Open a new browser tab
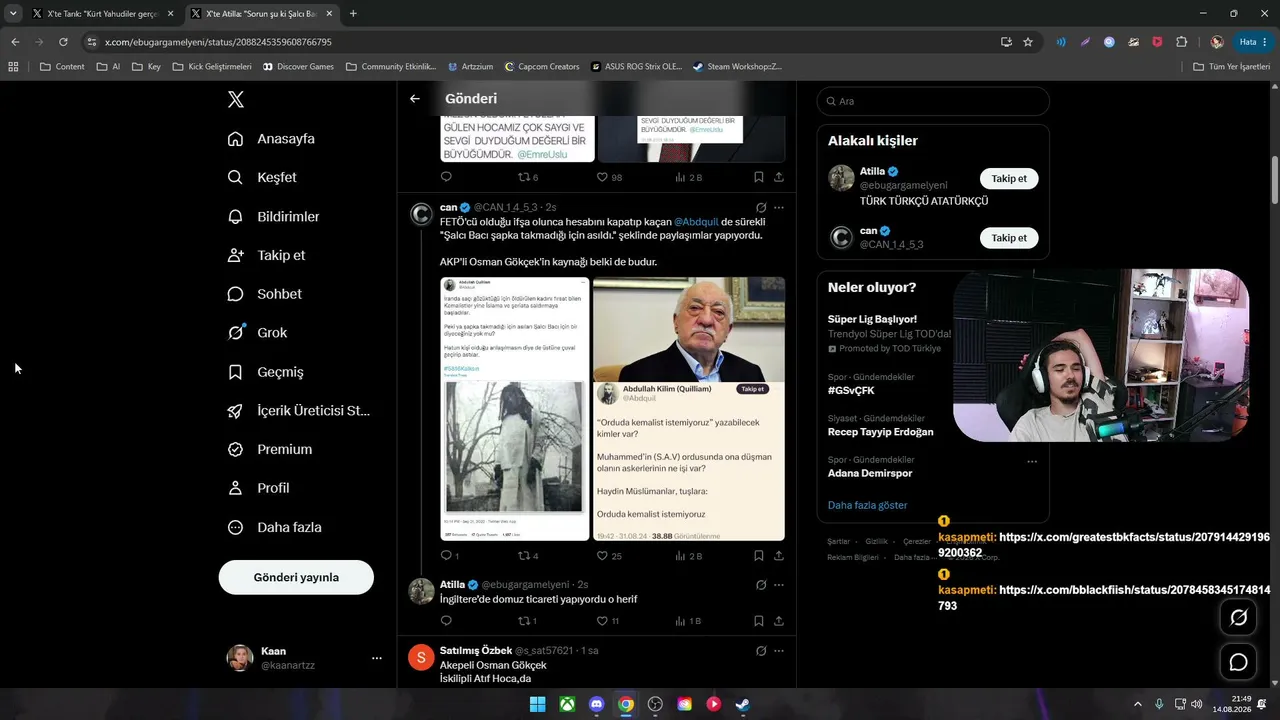This screenshot has height=720, width=1280. (x=353, y=14)
